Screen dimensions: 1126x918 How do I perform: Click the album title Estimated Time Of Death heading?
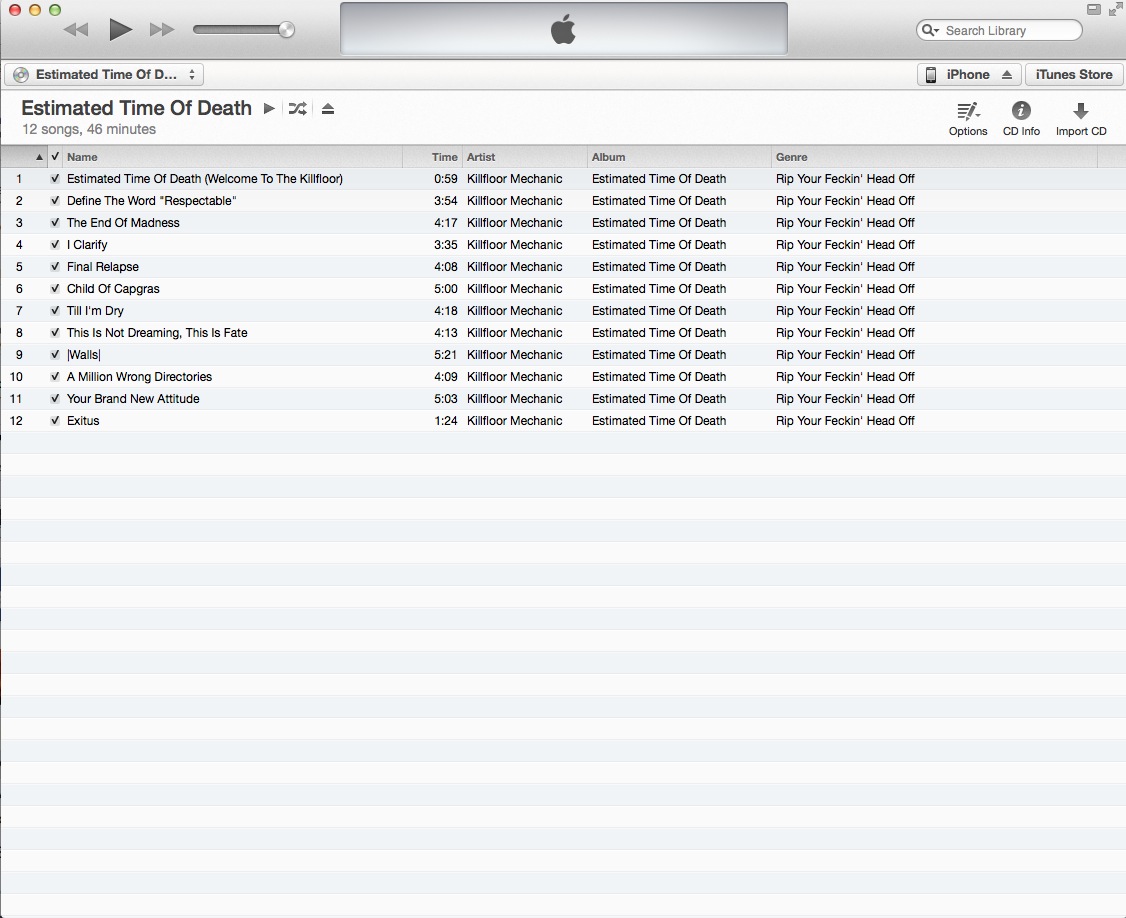(x=136, y=108)
